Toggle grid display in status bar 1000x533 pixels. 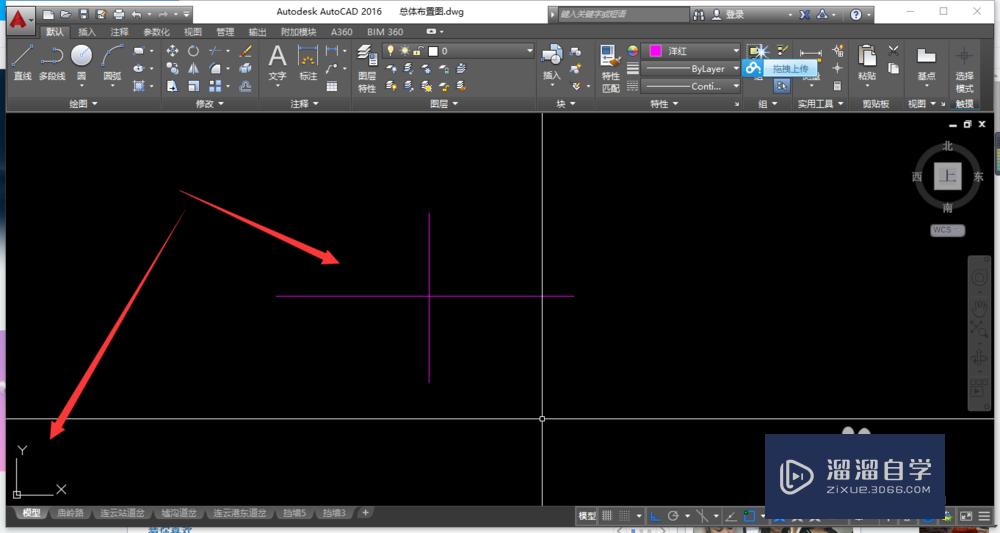(607, 516)
